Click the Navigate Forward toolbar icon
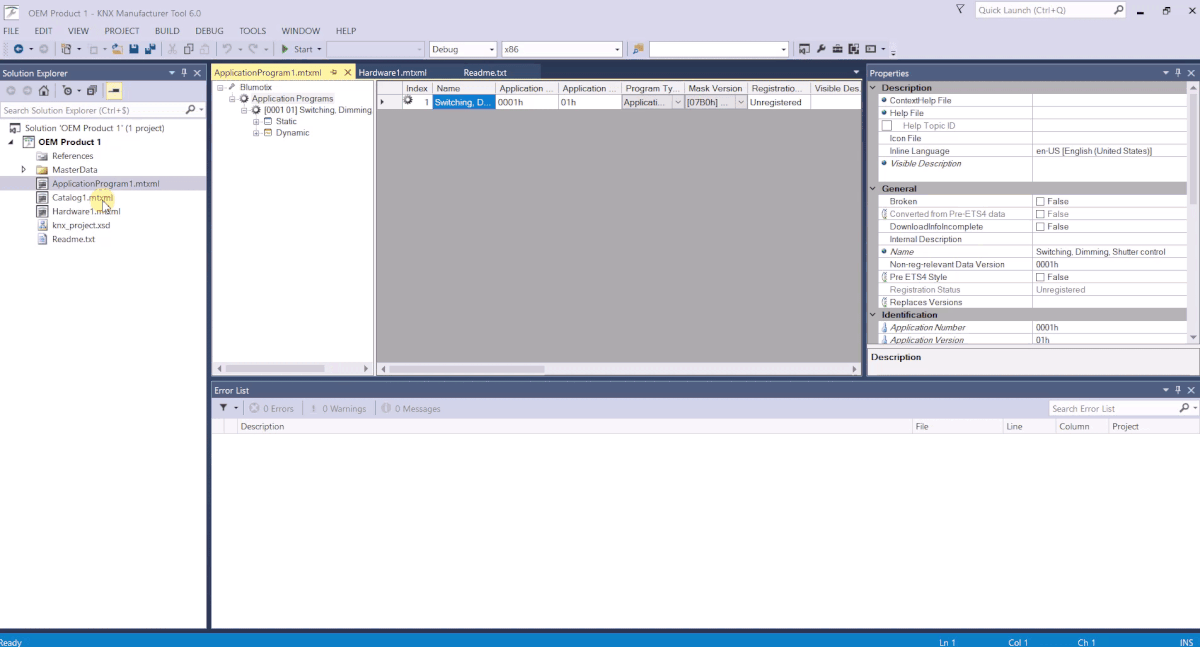This screenshot has width=1200, height=647. pyautogui.click(x=42, y=49)
